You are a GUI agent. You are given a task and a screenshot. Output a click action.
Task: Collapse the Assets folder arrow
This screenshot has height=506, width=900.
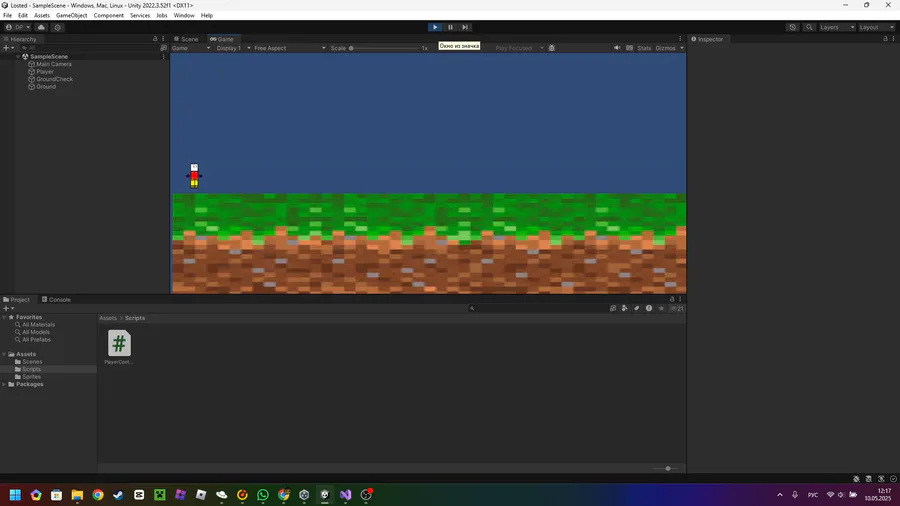(5, 354)
